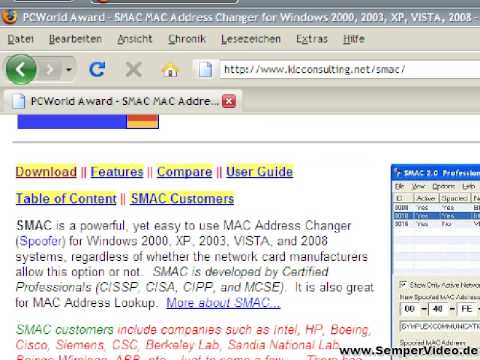Open the Datei menu
Screen dimensions: 480x360
pos(21,39)
